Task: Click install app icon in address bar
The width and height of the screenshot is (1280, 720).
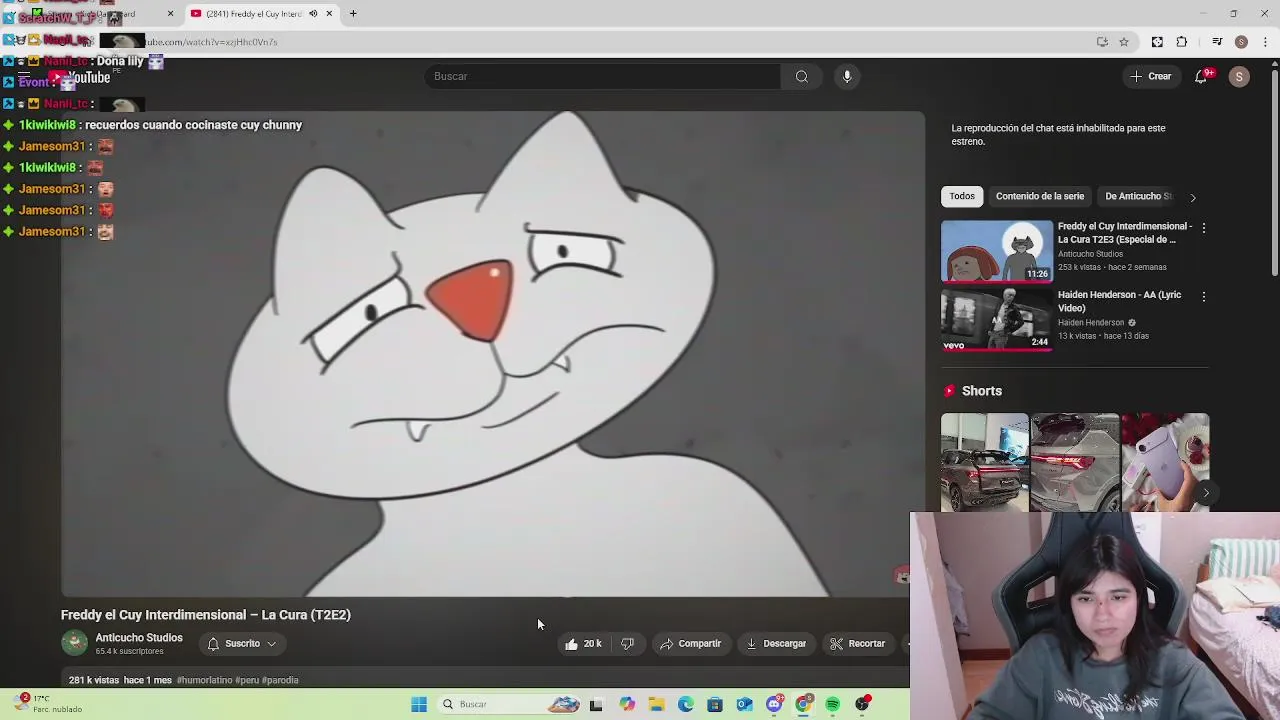Action: [1102, 42]
